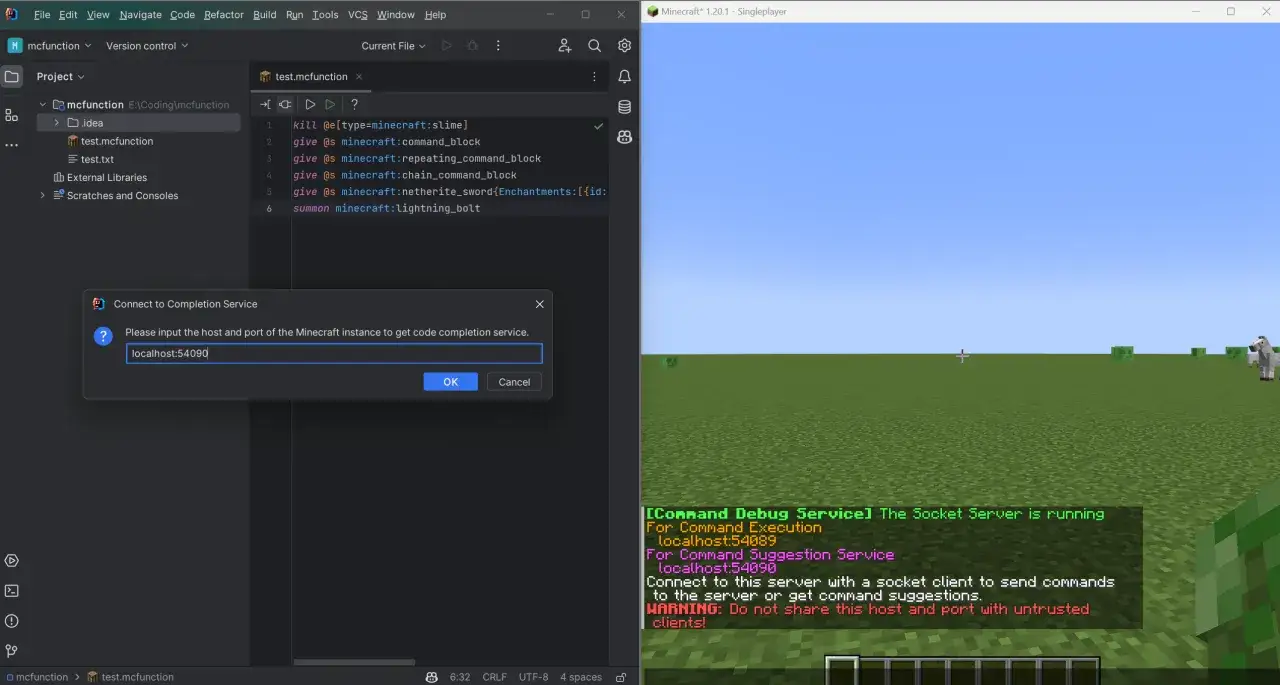This screenshot has height=685, width=1280.
Task: Open UTF-8 encoding selector
Action: [x=533, y=677]
